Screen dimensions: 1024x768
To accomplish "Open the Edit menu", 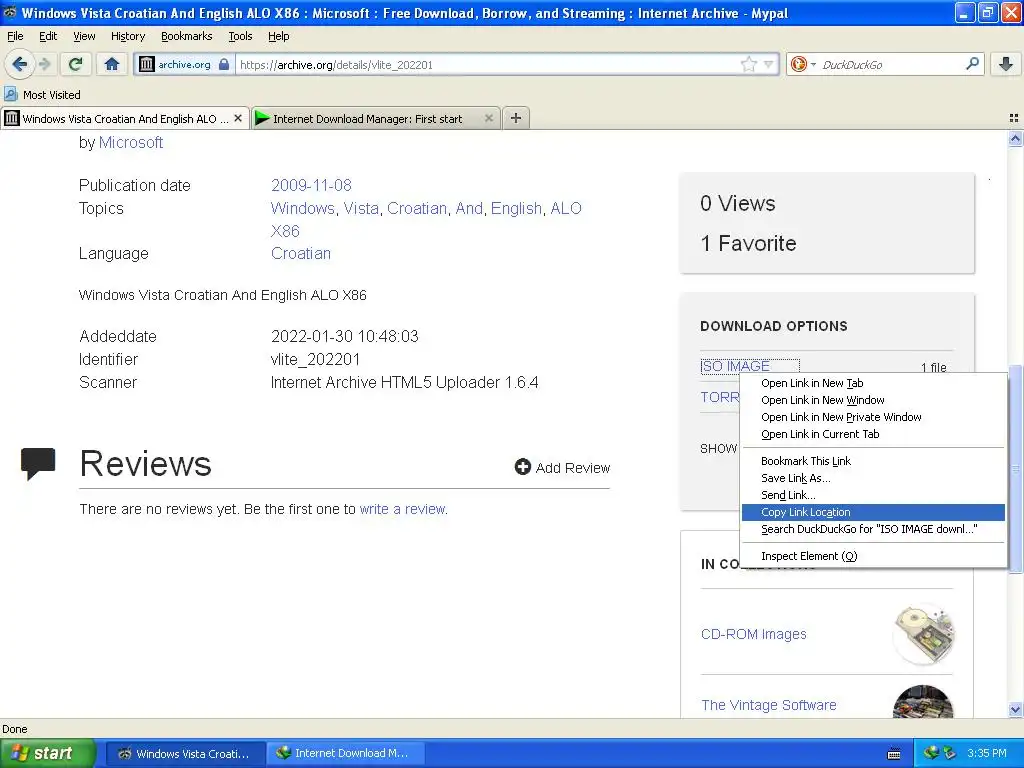I will click(x=48, y=36).
